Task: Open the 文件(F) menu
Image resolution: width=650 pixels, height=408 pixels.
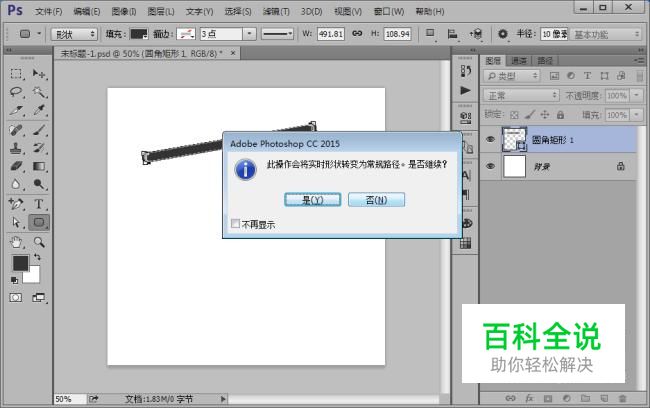Action: [49, 12]
